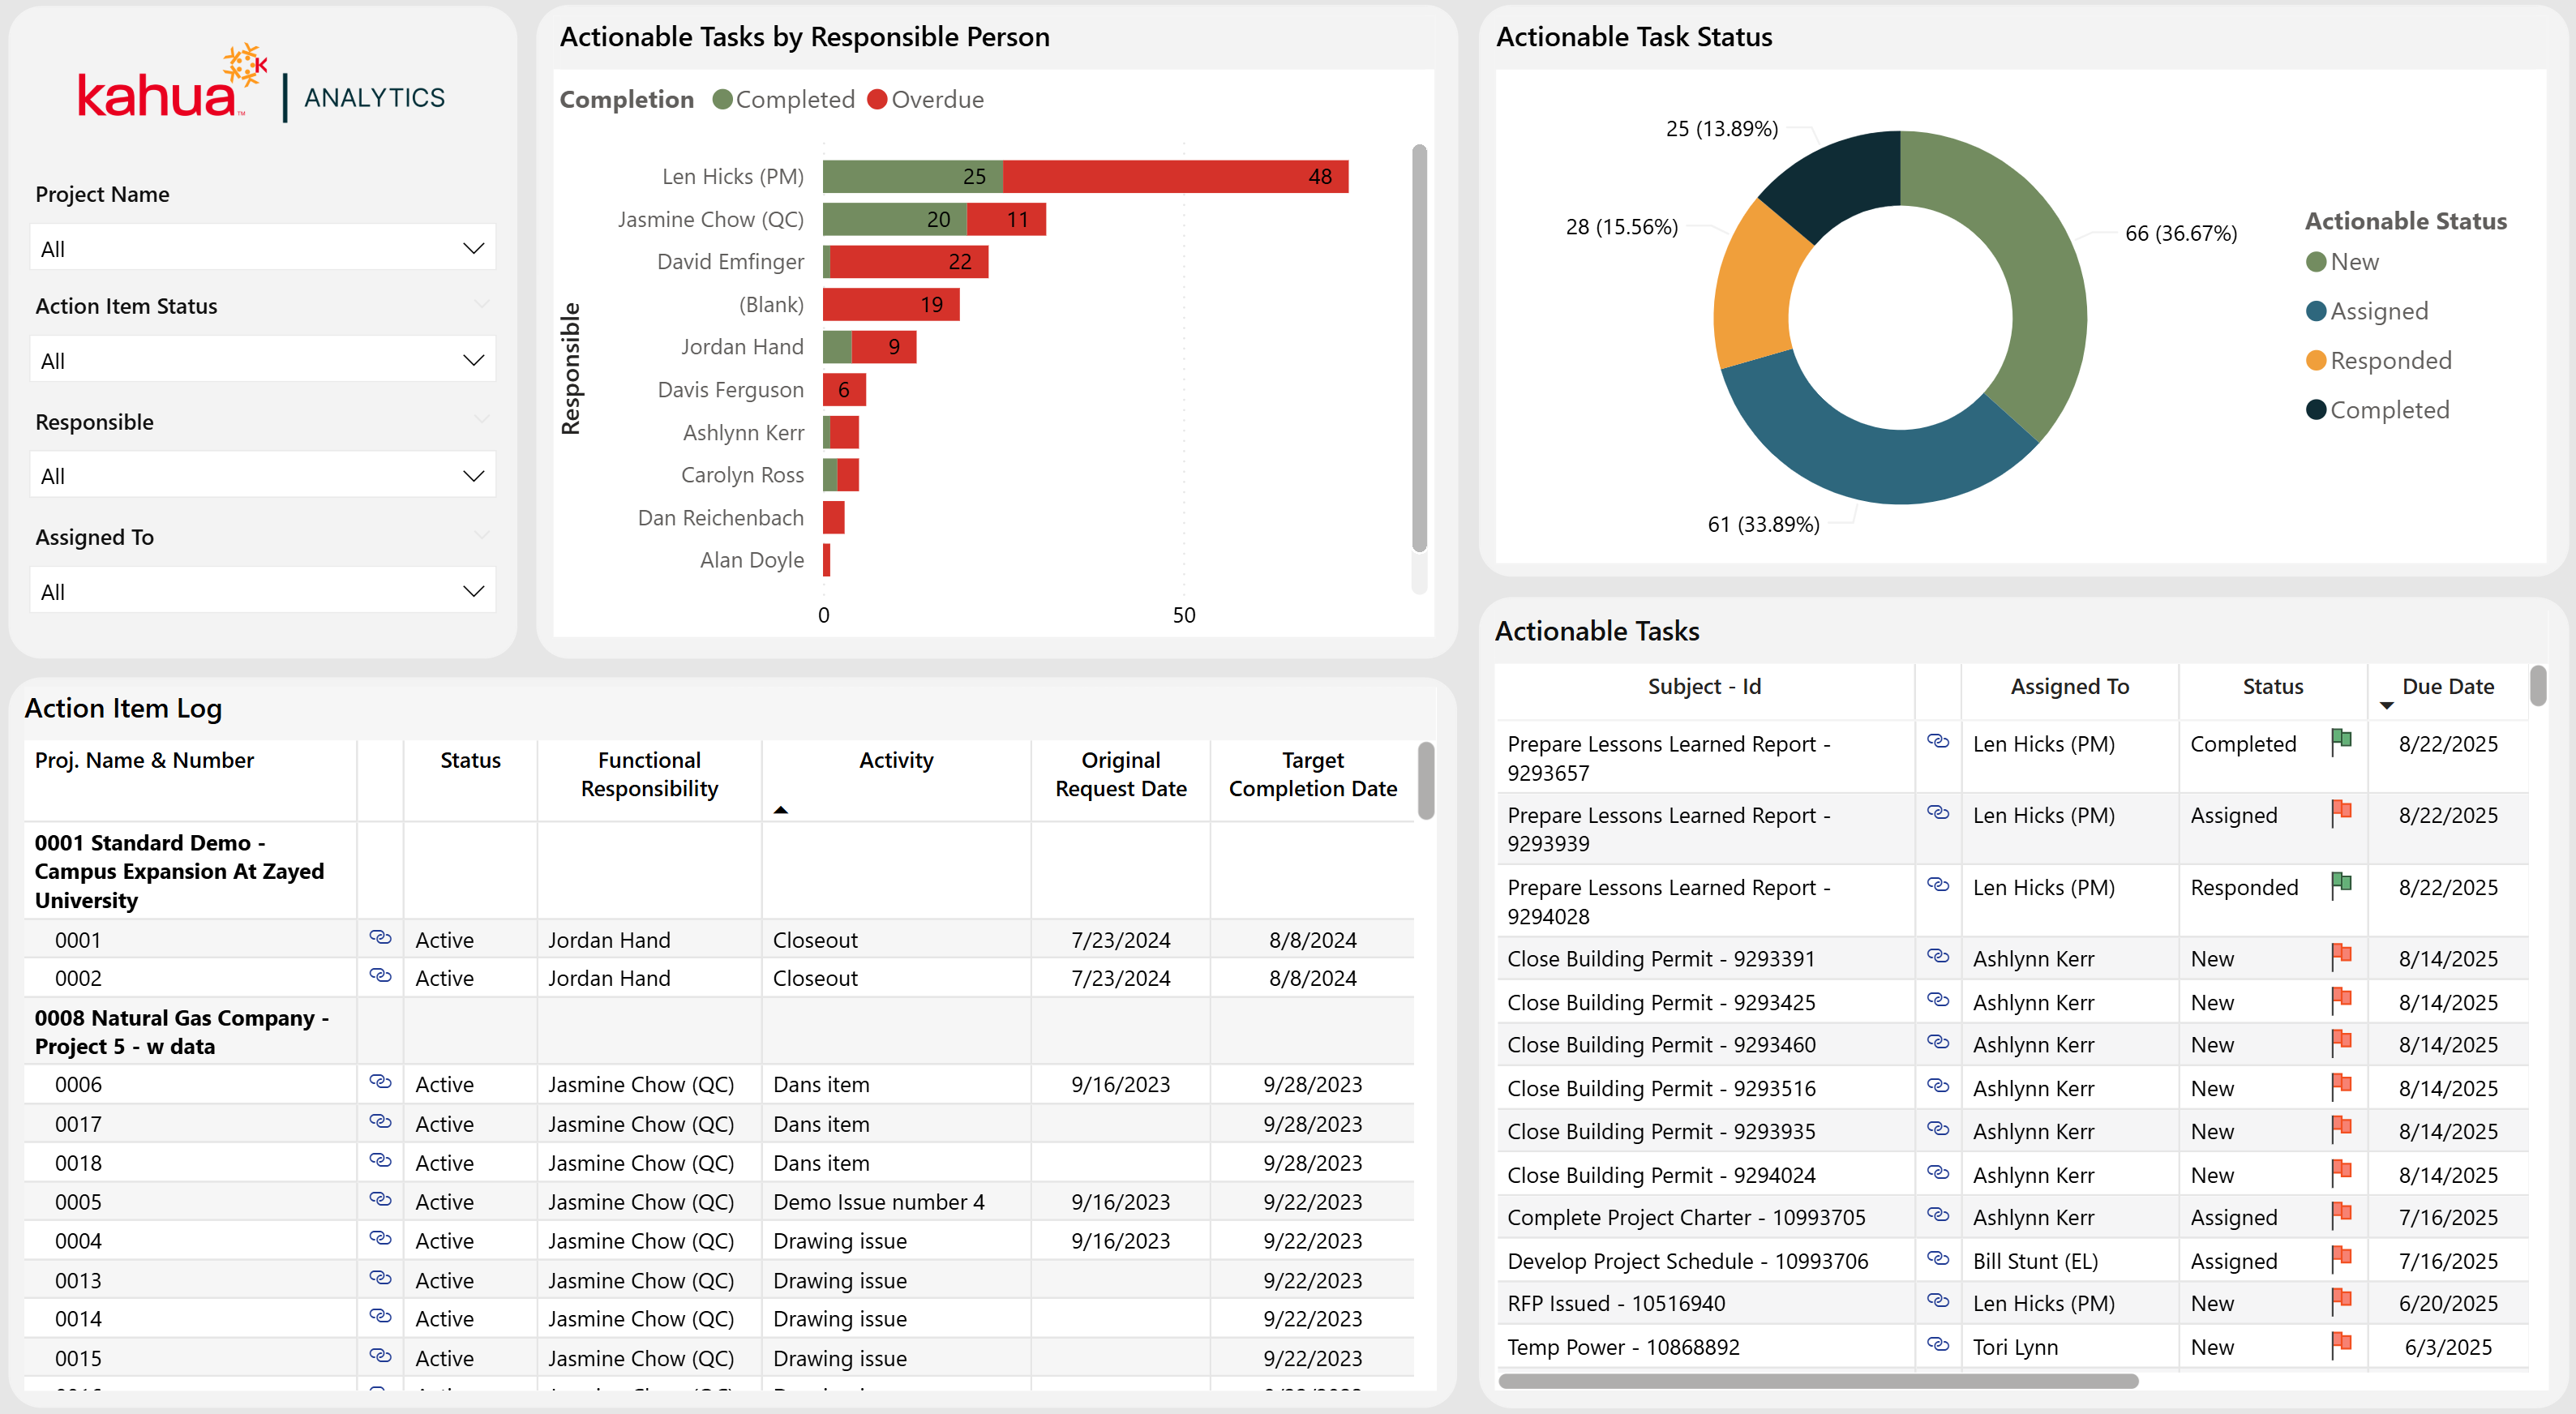Image resolution: width=2576 pixels, height=1414 pixels.
Task: Click link icon for action item 0001
Action: coord(380,937)
